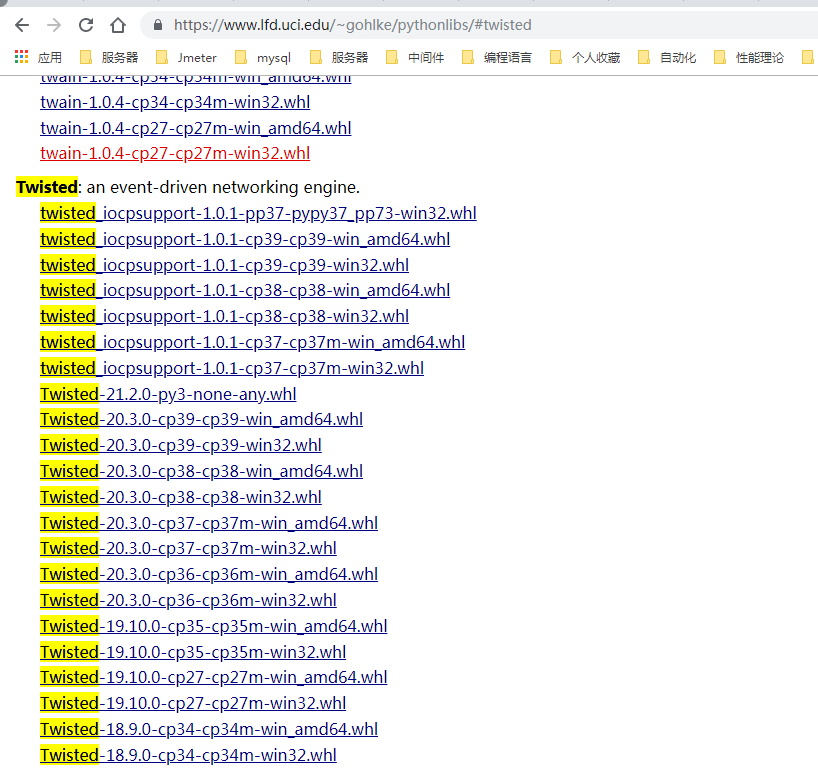
Task: Open the 性能理论 bookmark folder
Action: pyautogui.click(x=749, y=57)
